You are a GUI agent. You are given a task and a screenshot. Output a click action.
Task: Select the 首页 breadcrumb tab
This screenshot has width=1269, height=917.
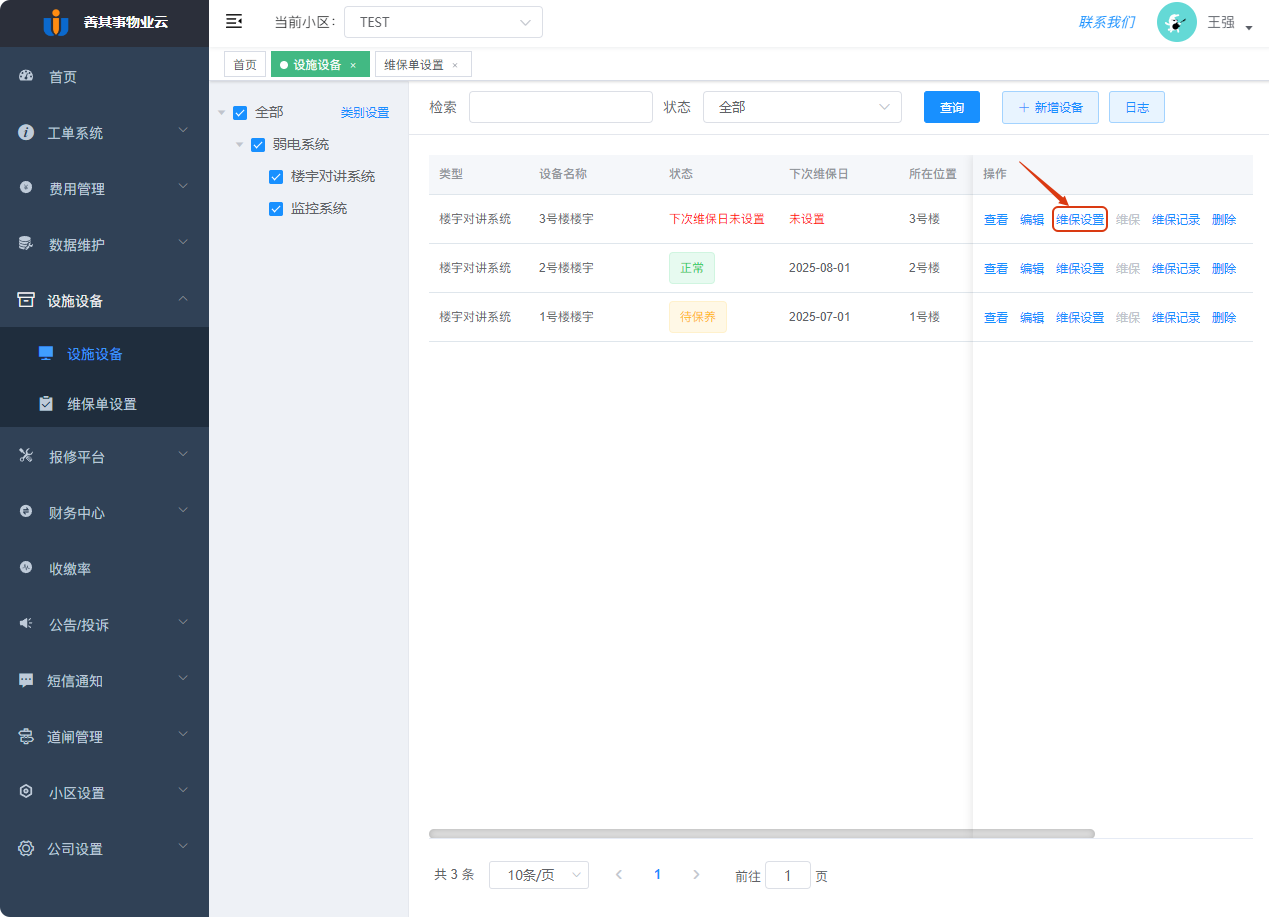pyautogui.click(x=244, y=62)
